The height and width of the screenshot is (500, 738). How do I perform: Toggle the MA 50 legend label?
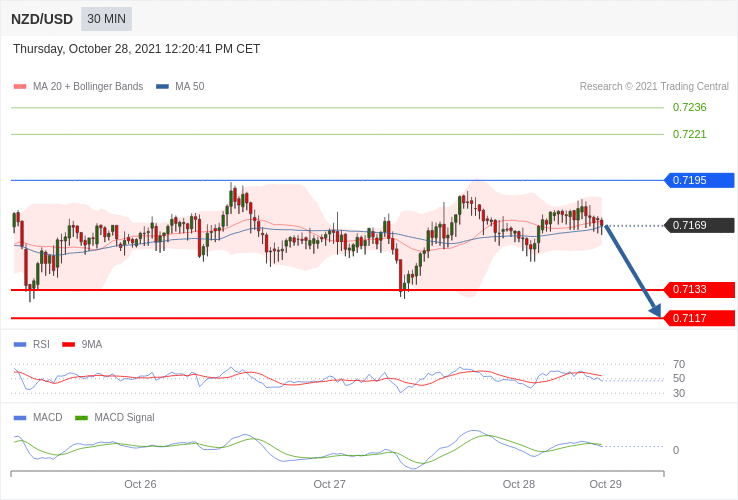[190, 87]
